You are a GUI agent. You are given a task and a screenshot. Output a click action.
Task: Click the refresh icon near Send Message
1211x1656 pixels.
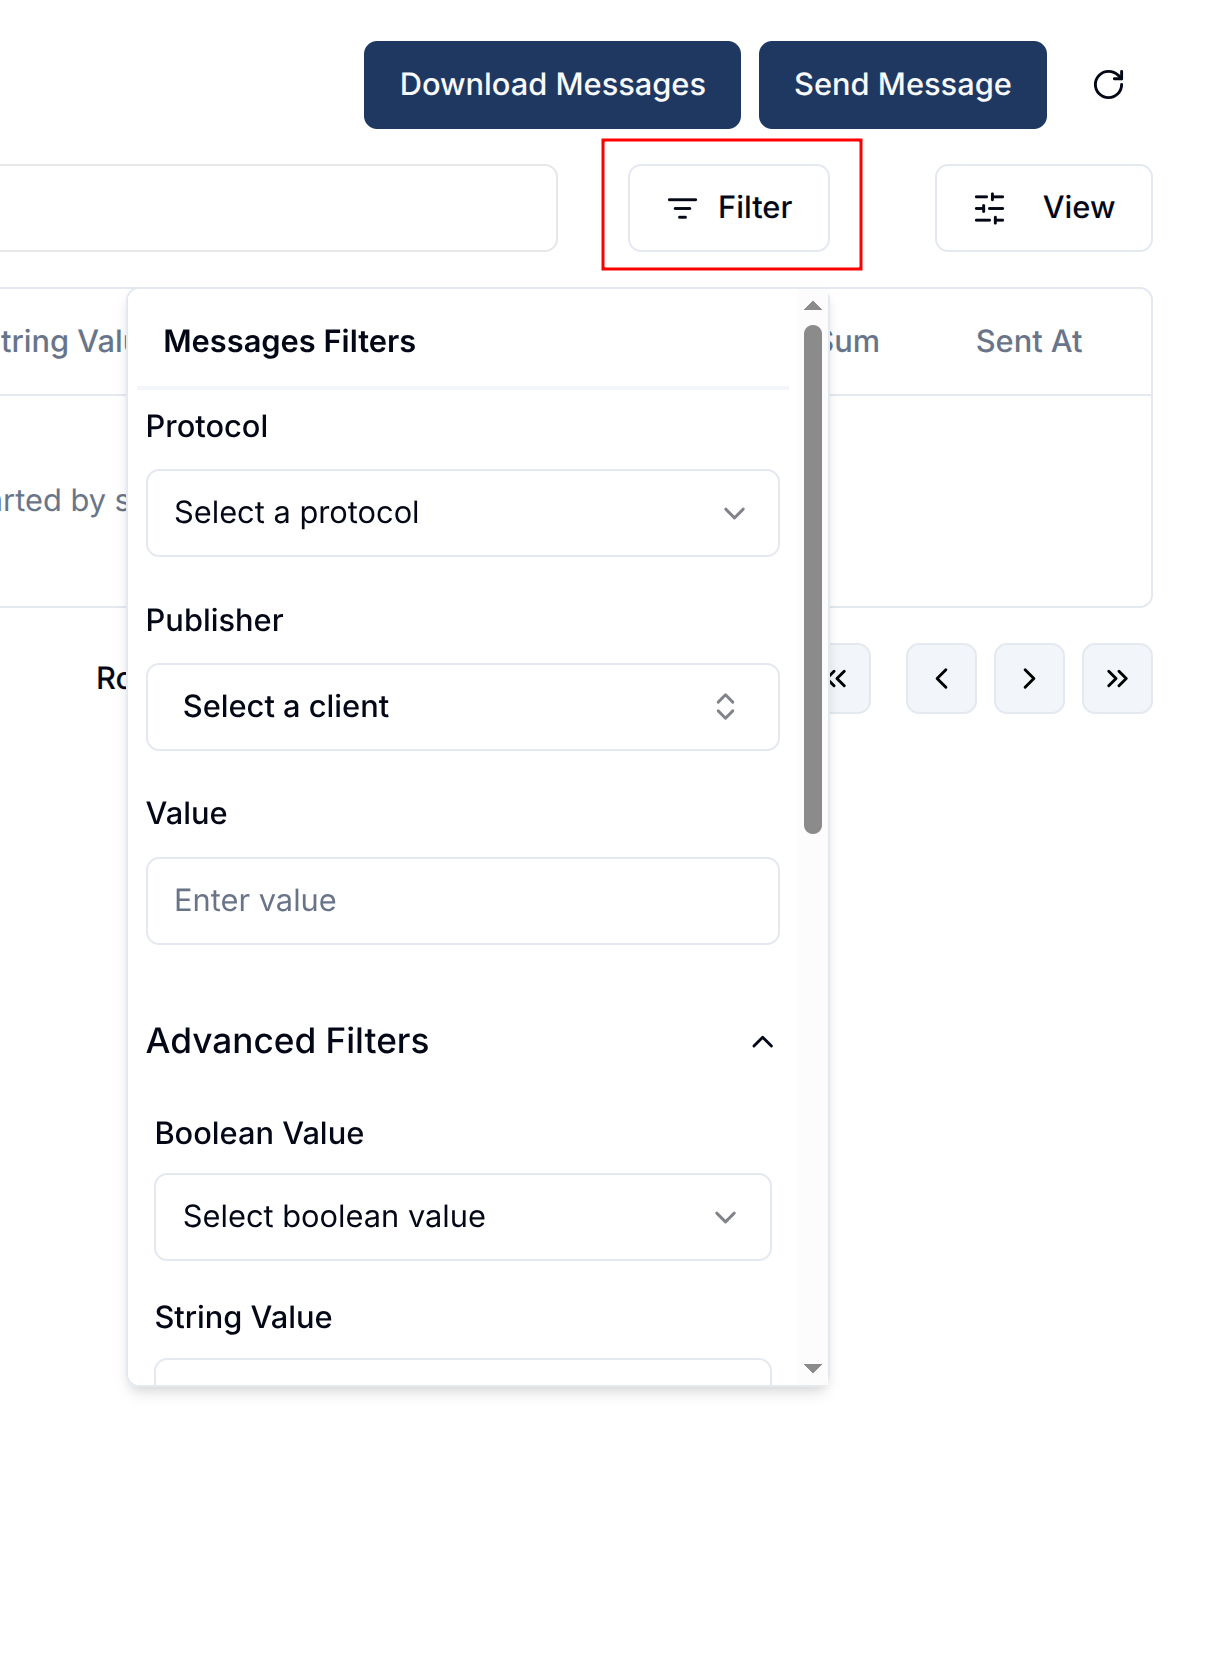(1108, 85)
